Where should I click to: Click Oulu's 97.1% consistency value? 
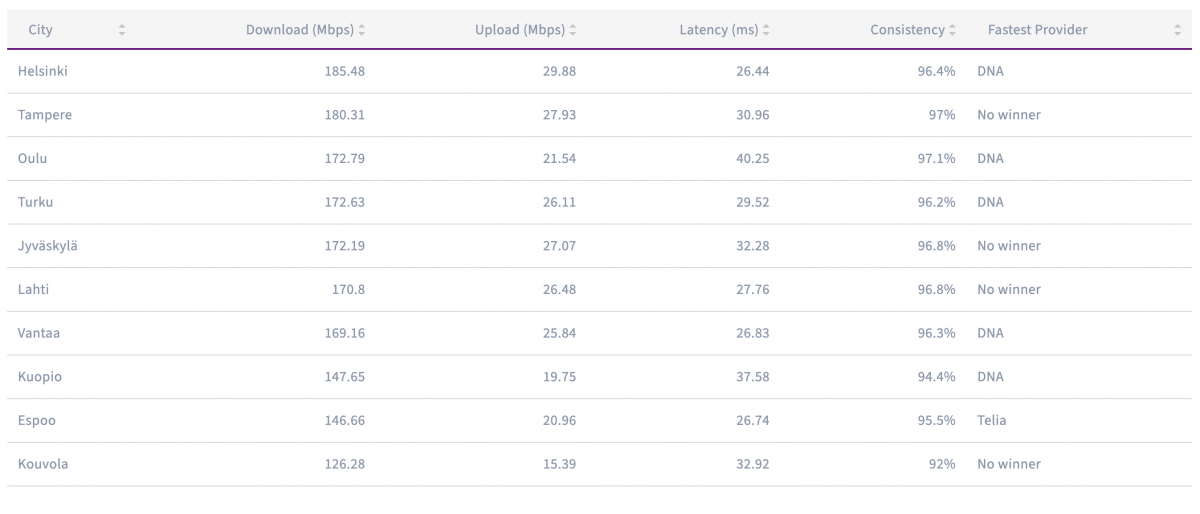click(x=936, y=159)
